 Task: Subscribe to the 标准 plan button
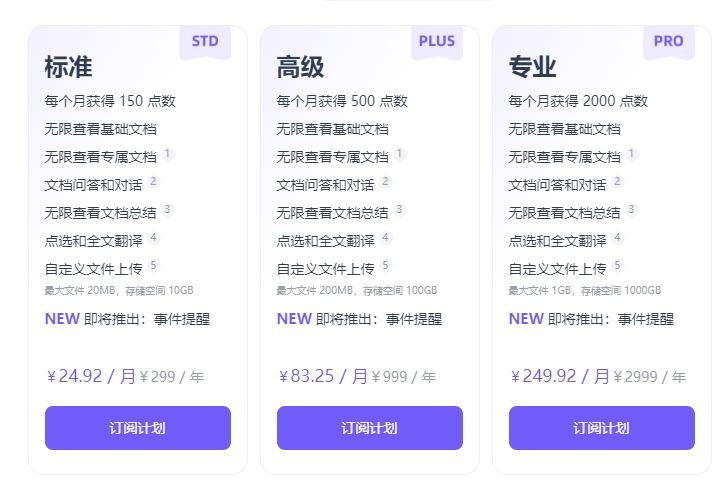138,428
